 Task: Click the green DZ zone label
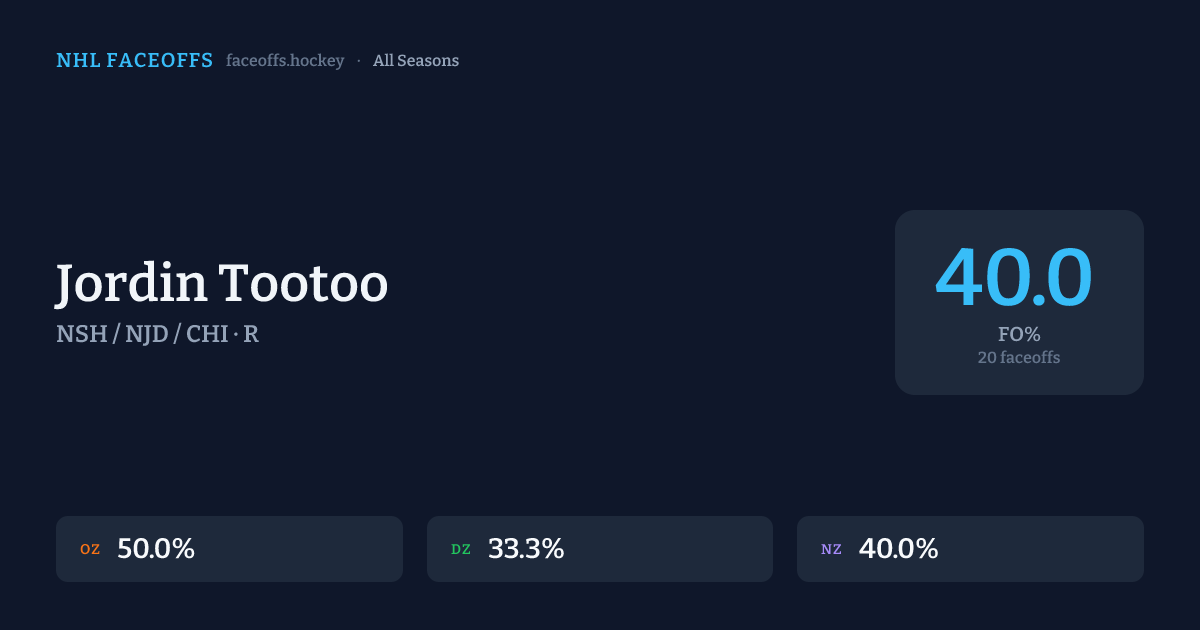point(461,549)
